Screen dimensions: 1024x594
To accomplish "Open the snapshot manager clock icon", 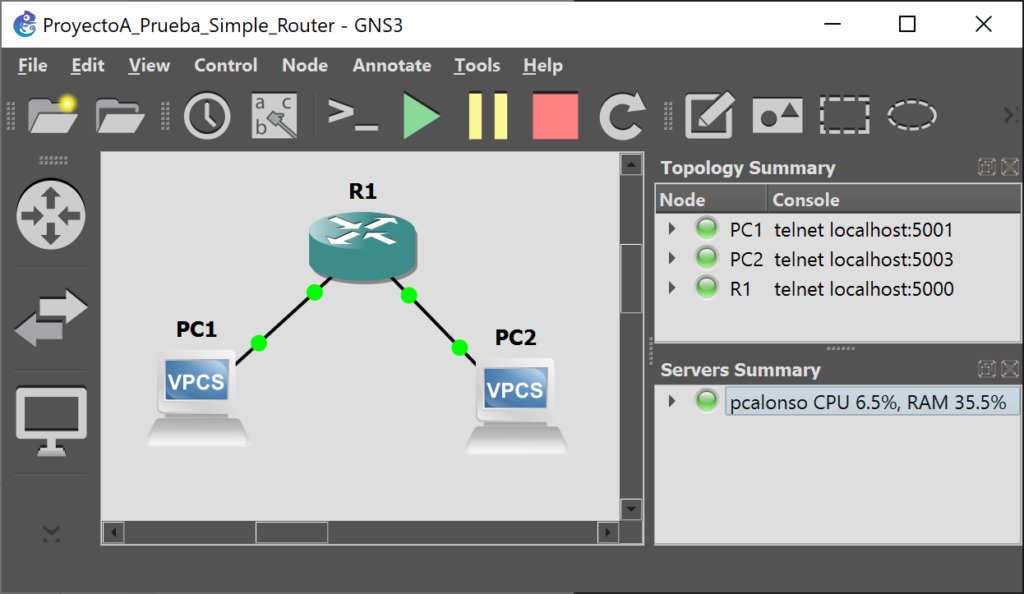I will pyautogui.click(x=207, y=116).
